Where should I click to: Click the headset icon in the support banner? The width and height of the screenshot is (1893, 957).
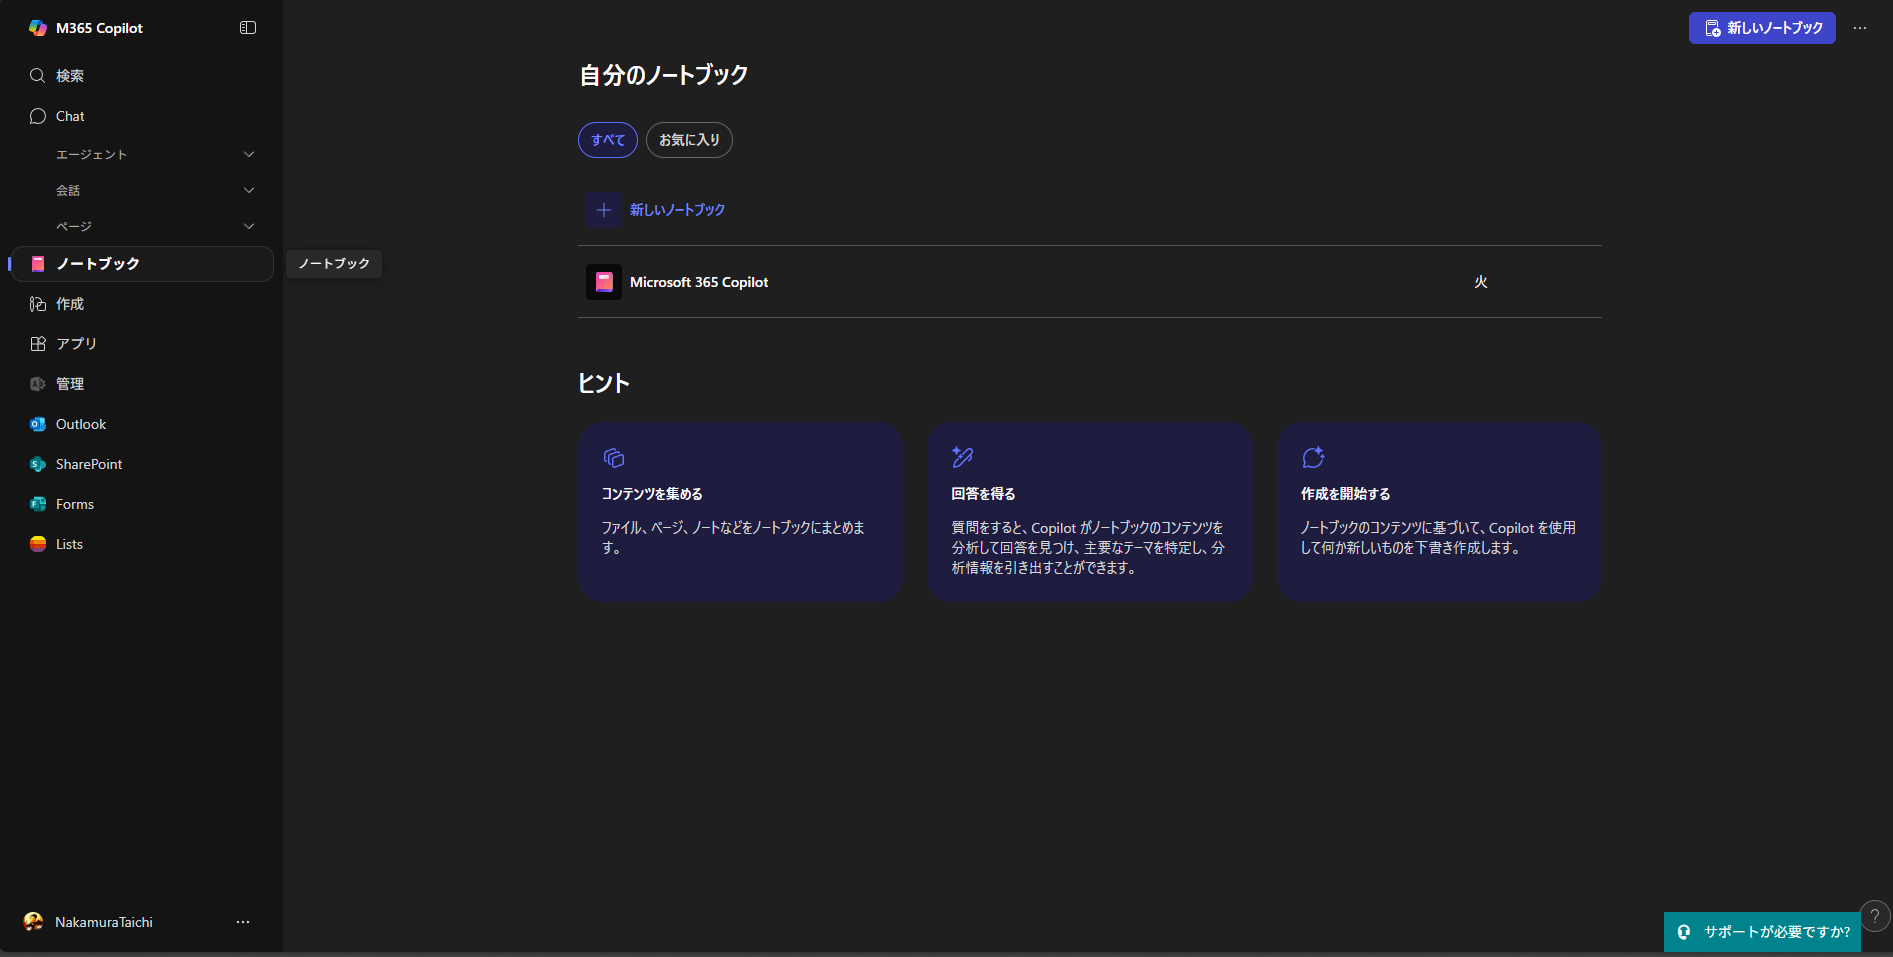click(x=1684, y=932)
